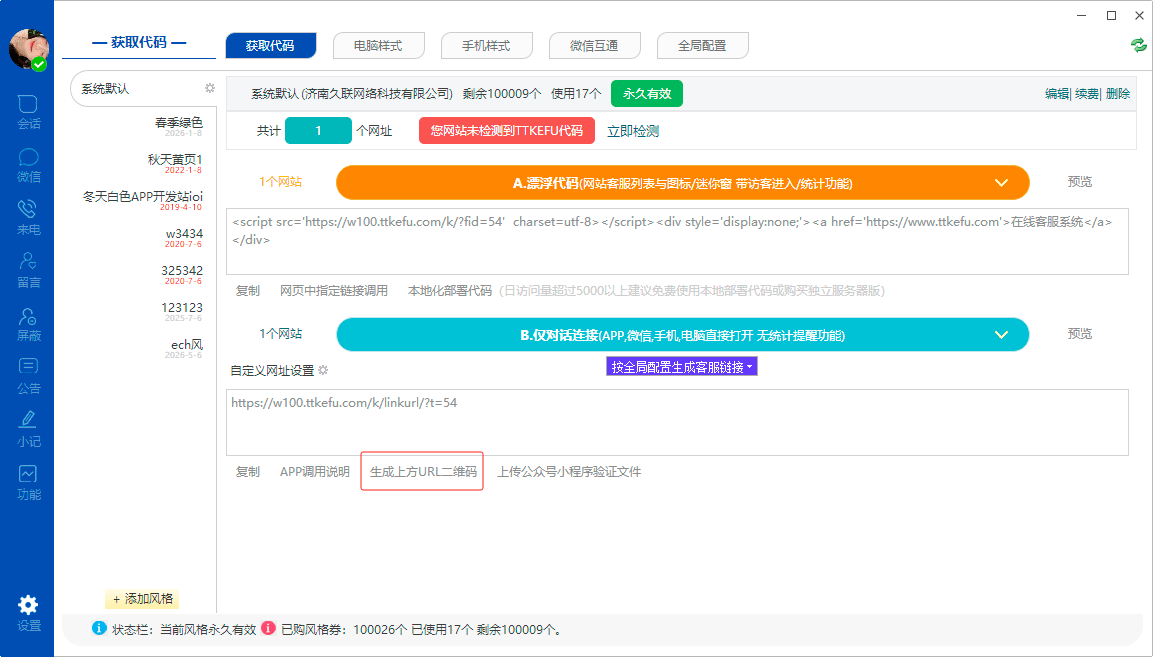Switch to the 微信互通 tab
Viewport: 1153px width, 657px height.
594,46
